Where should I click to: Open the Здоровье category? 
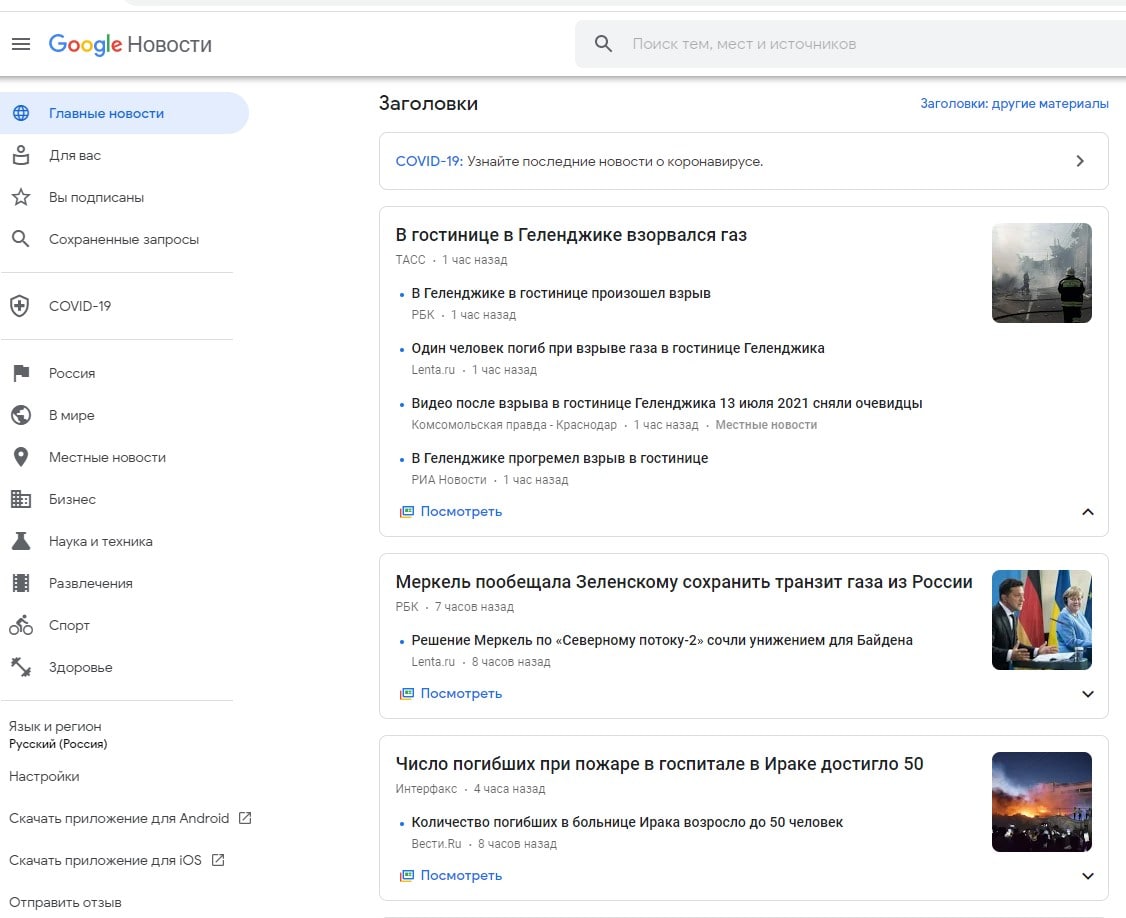[80, 667]
